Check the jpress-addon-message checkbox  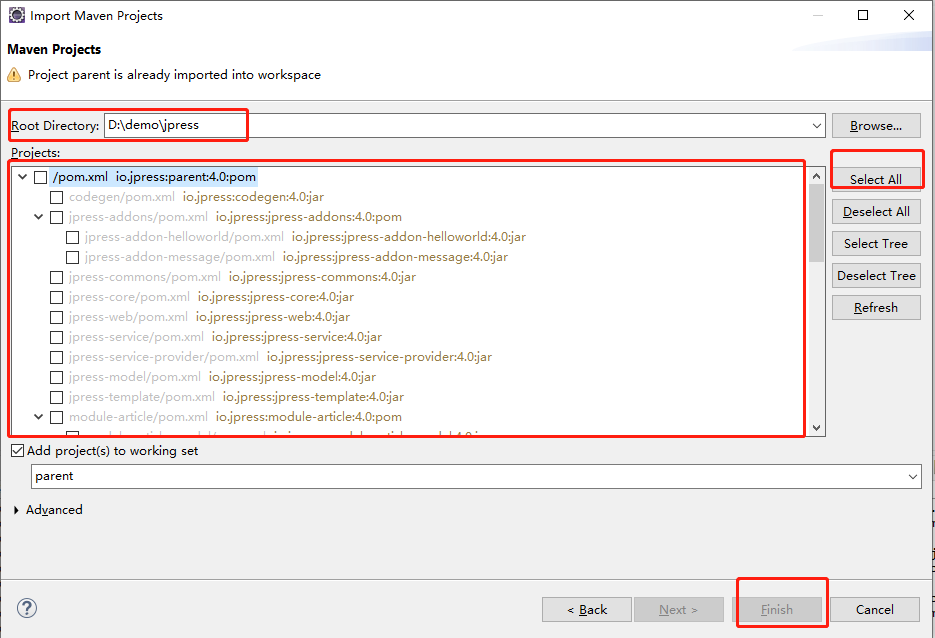(x=73, y=257)
